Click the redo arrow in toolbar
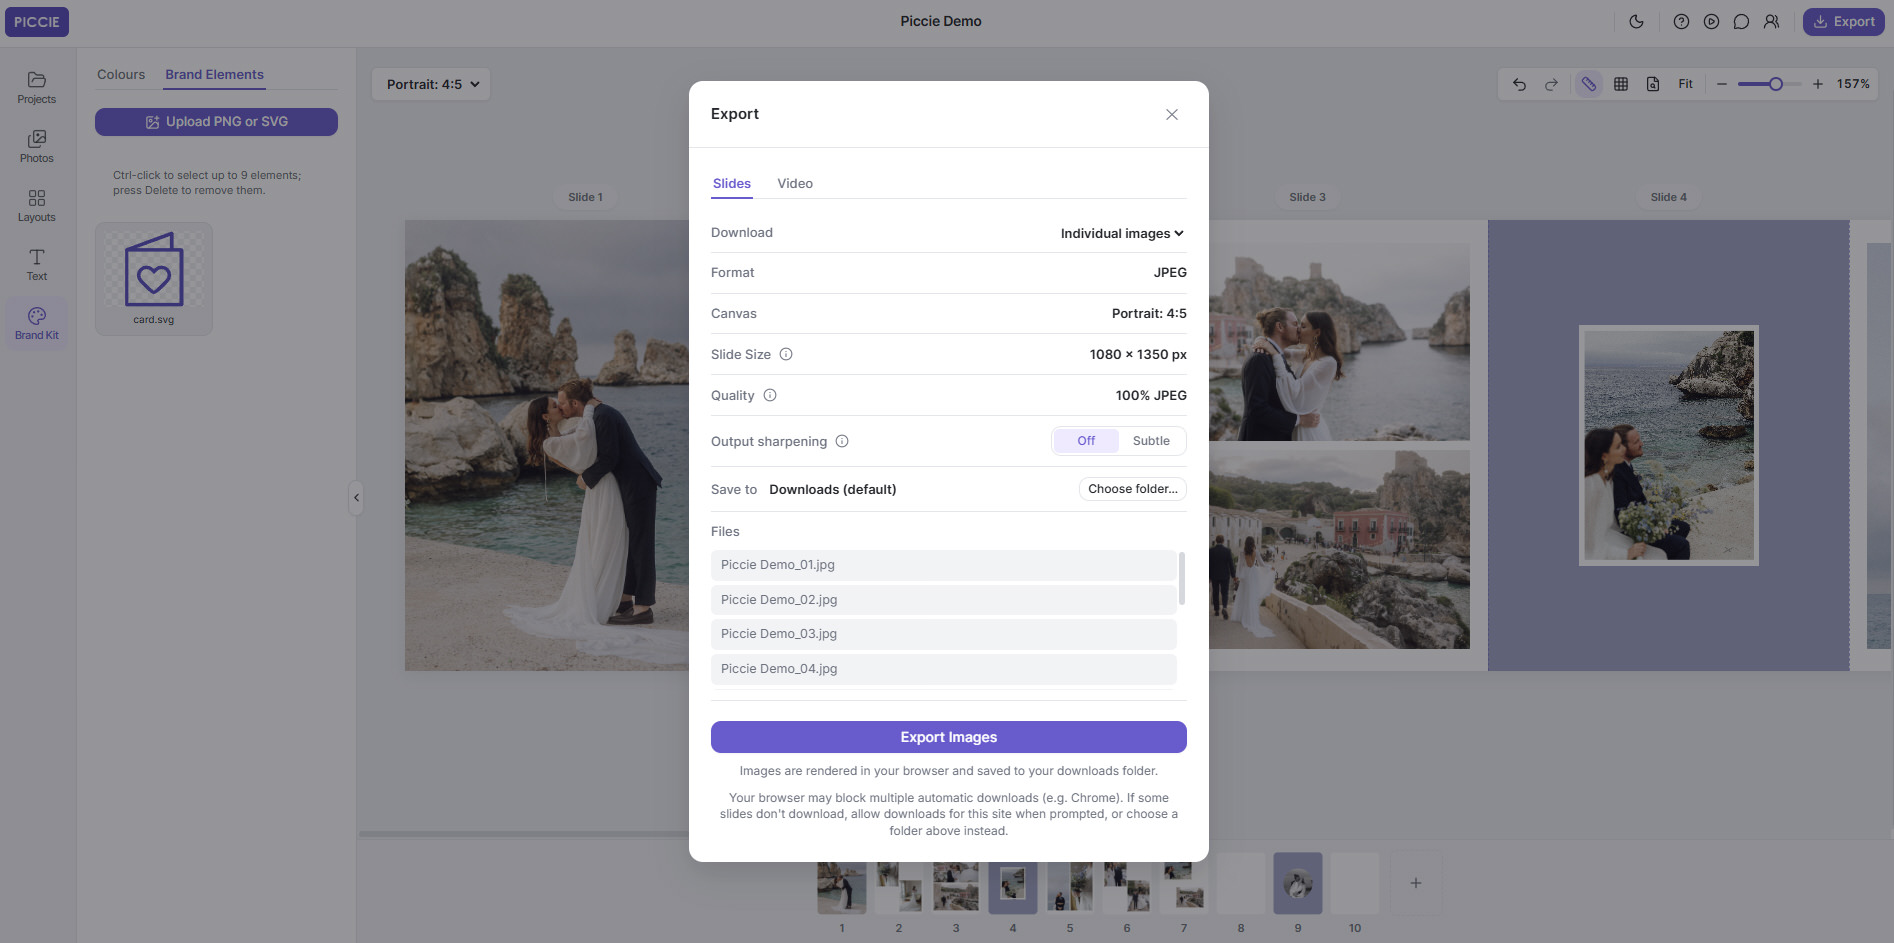1894x943 pixels. click(x=1551, y=84)
